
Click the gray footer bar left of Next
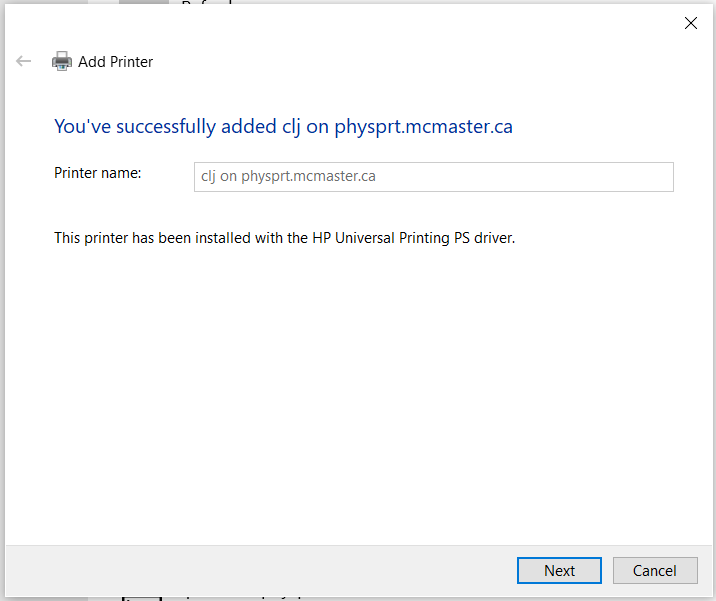point(250,571)
